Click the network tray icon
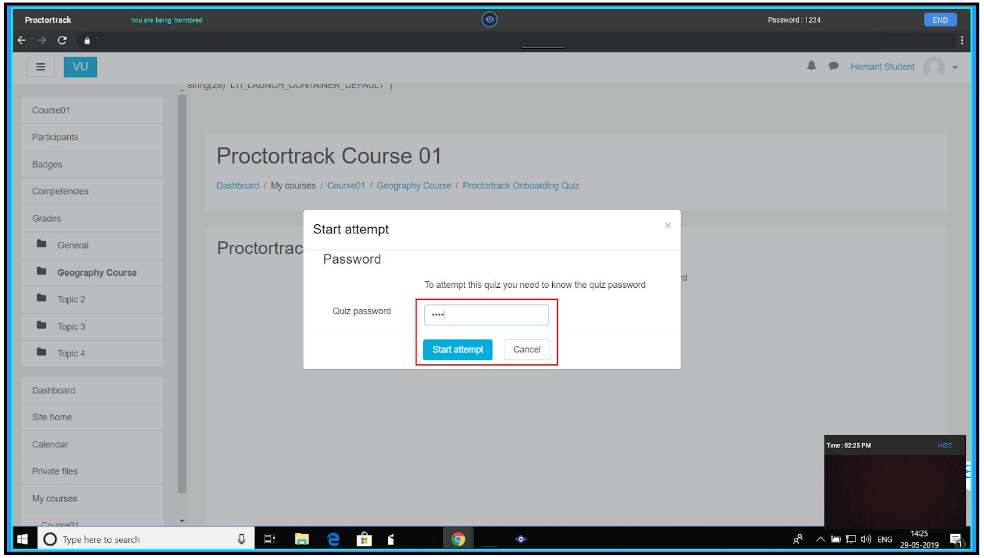Image resolution: width=984 pixels, height=558 pixels. pyautogui.click(x=851, y=539)
